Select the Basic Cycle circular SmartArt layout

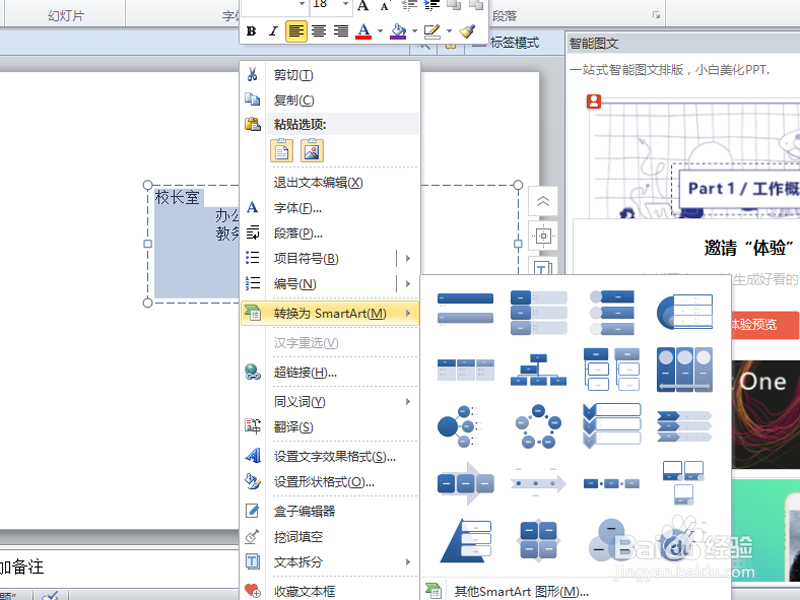pyautogui.click(x=539, y=427)
